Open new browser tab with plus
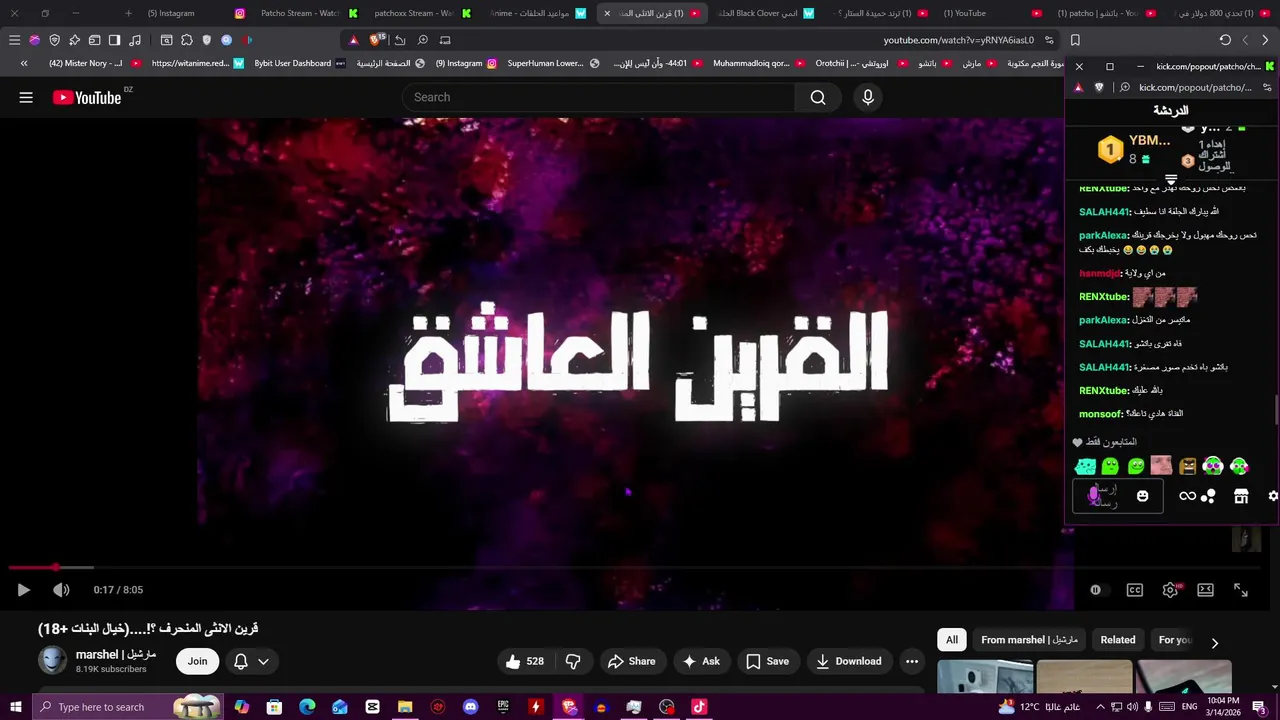Image resolution: width=1280 pixels, height=720 pixels. 128,13
